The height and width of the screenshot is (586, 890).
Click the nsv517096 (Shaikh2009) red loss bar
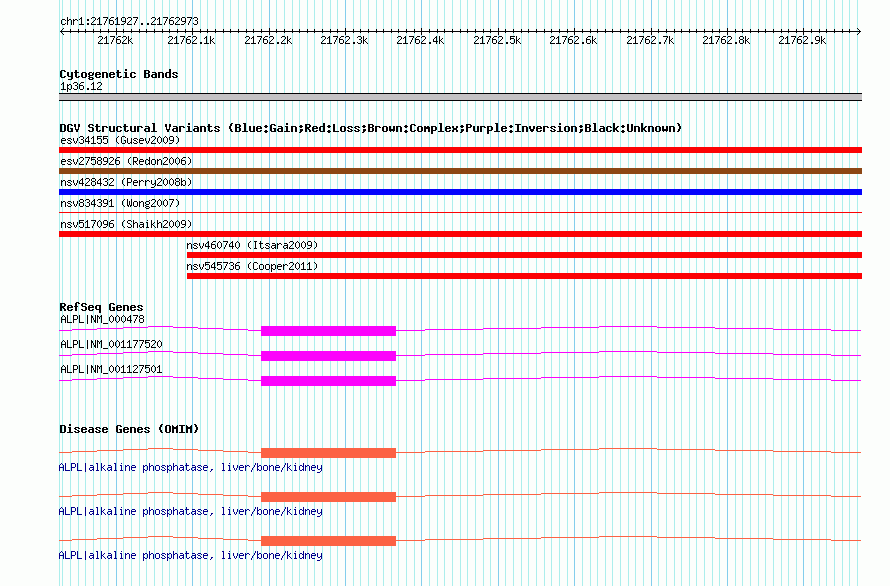(460, 234)
